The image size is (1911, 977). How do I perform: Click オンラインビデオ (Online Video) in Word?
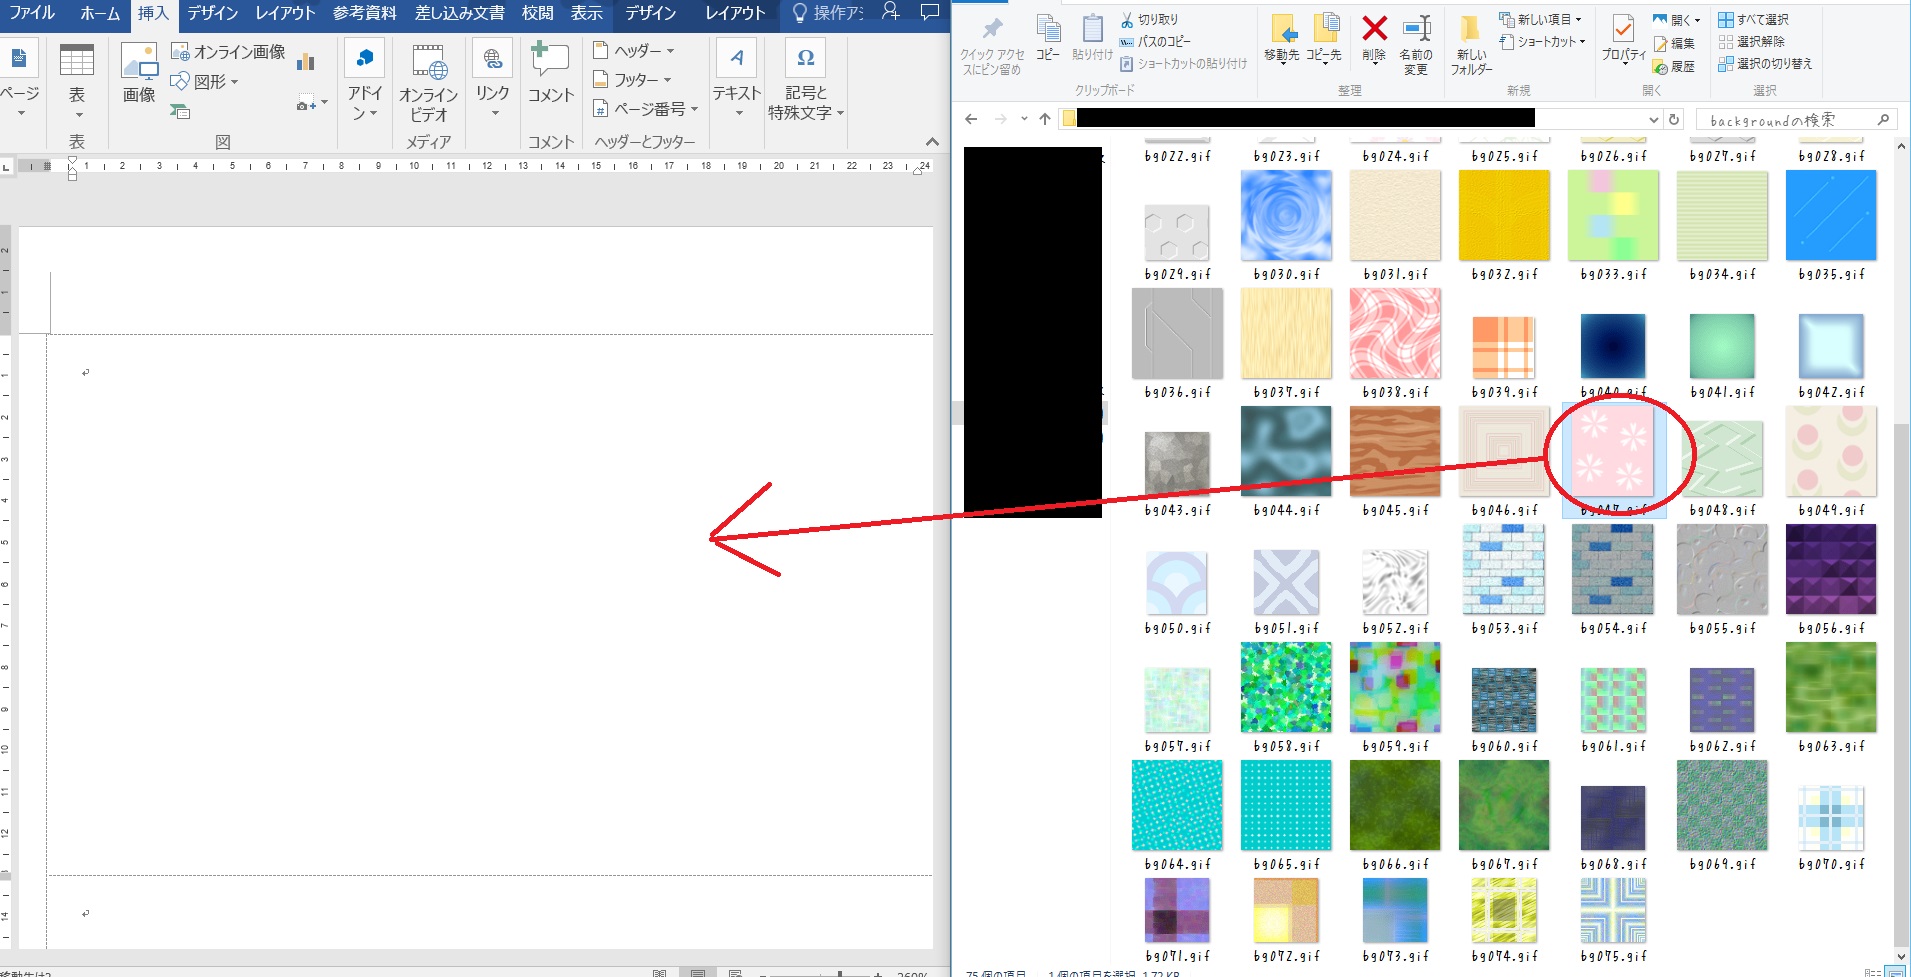[429, 84]
